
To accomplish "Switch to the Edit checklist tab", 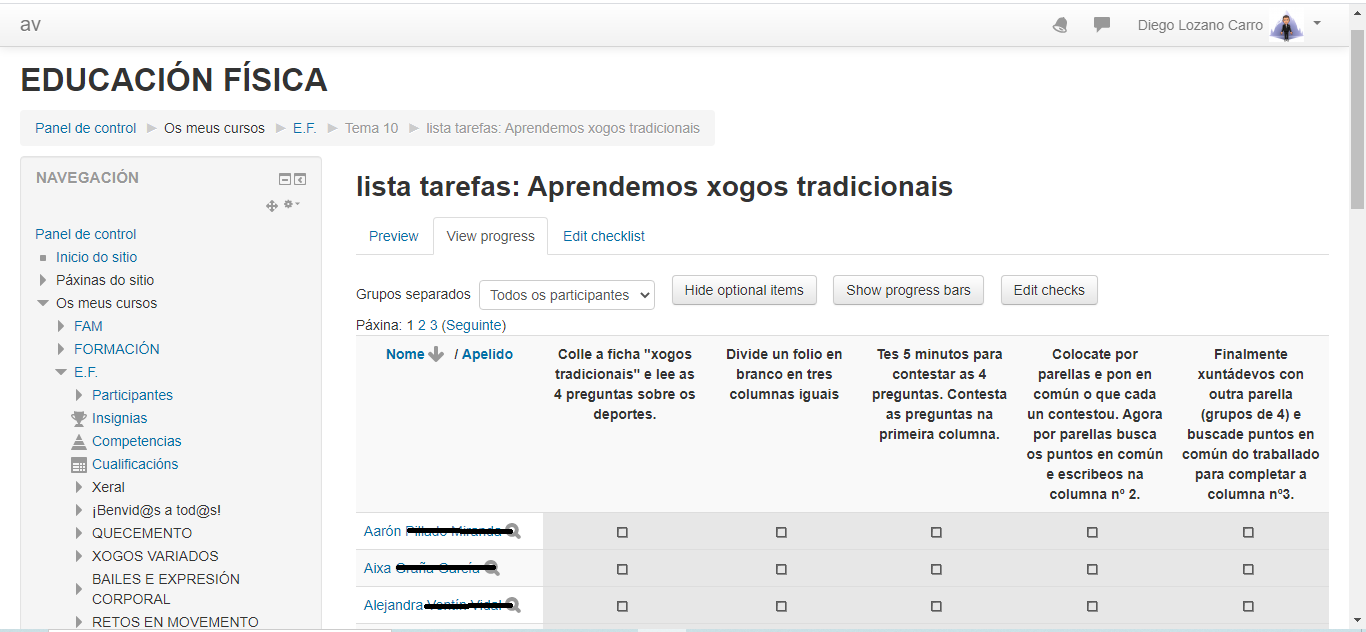I will 603,236.
